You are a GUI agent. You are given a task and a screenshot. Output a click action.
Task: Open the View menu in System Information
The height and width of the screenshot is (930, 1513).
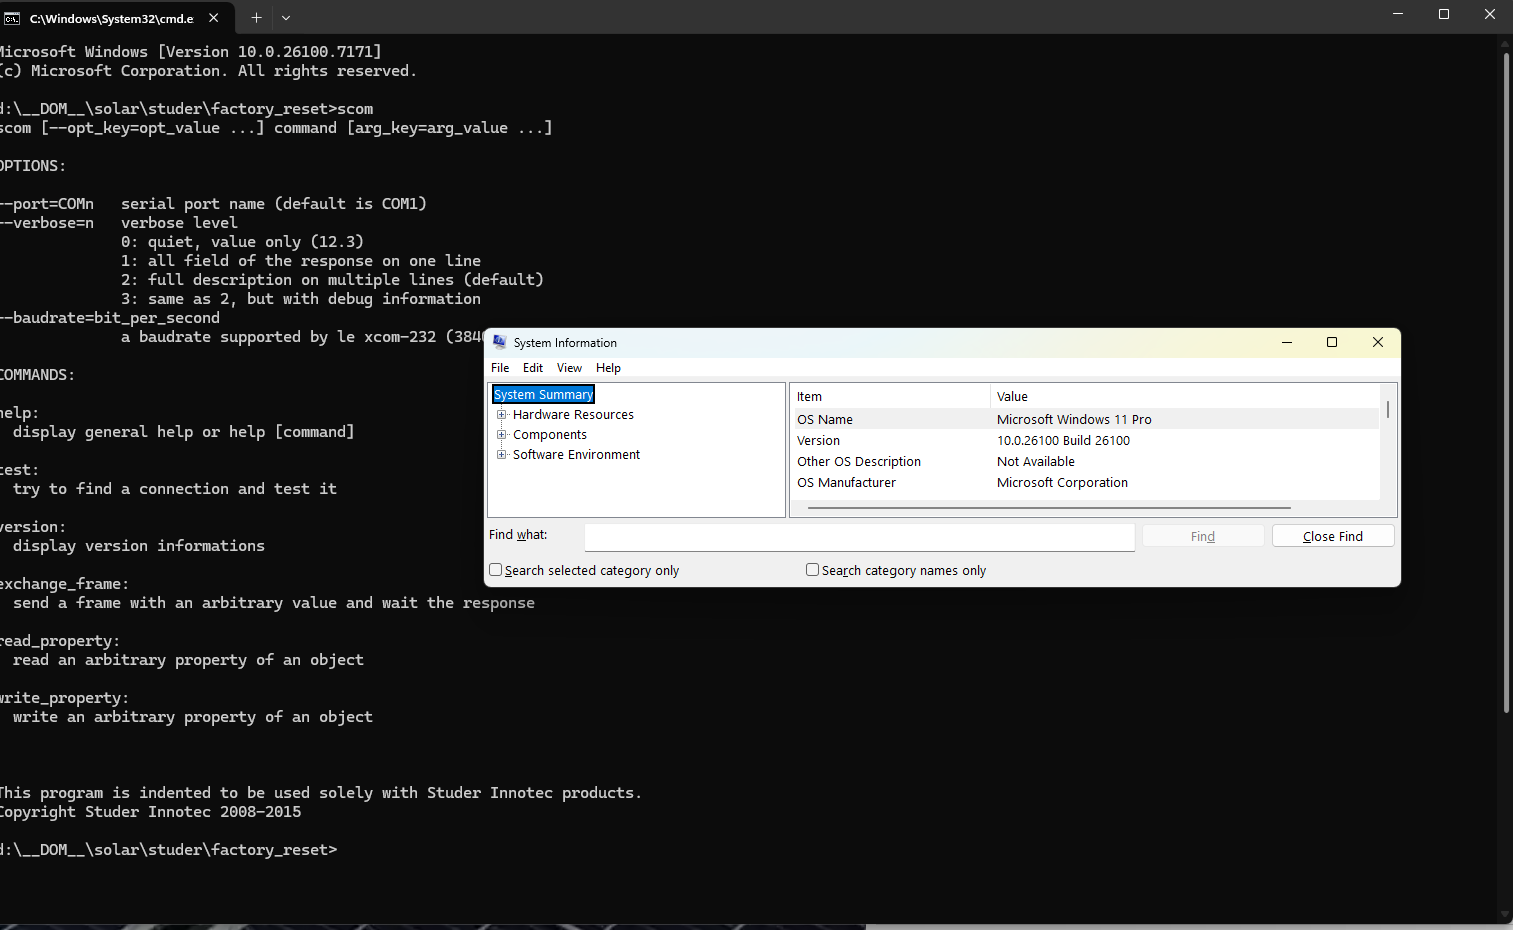pyautogui.click(x=569, y=368)
